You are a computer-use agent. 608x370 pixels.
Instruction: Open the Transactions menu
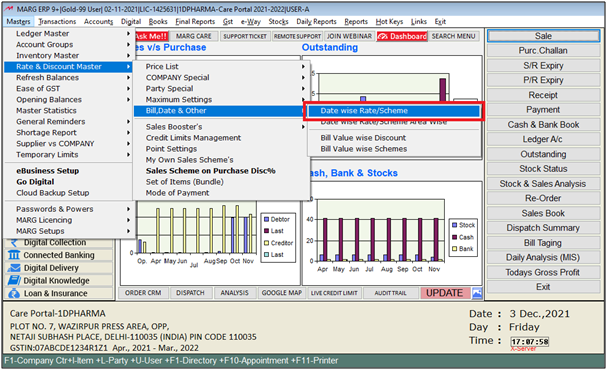coord(57,22)
